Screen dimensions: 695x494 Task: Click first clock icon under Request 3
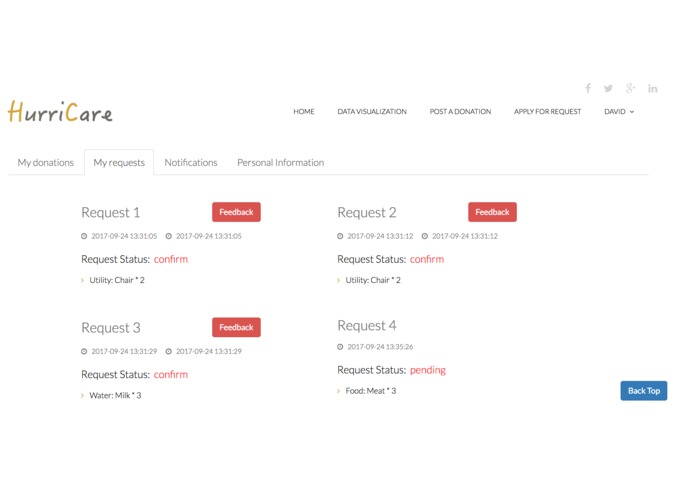(x=84, y=351)
